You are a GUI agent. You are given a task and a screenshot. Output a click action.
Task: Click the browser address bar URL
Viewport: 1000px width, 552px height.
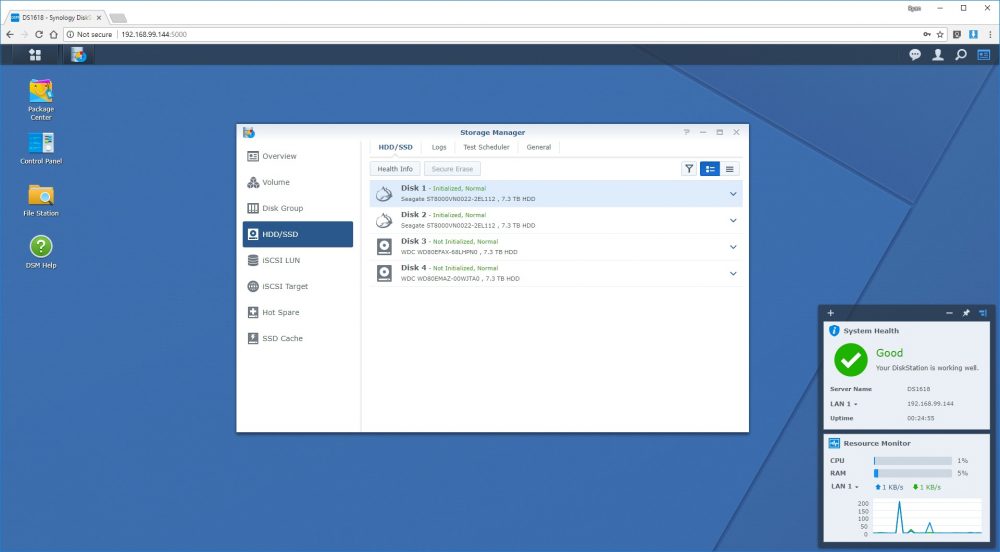154,34
